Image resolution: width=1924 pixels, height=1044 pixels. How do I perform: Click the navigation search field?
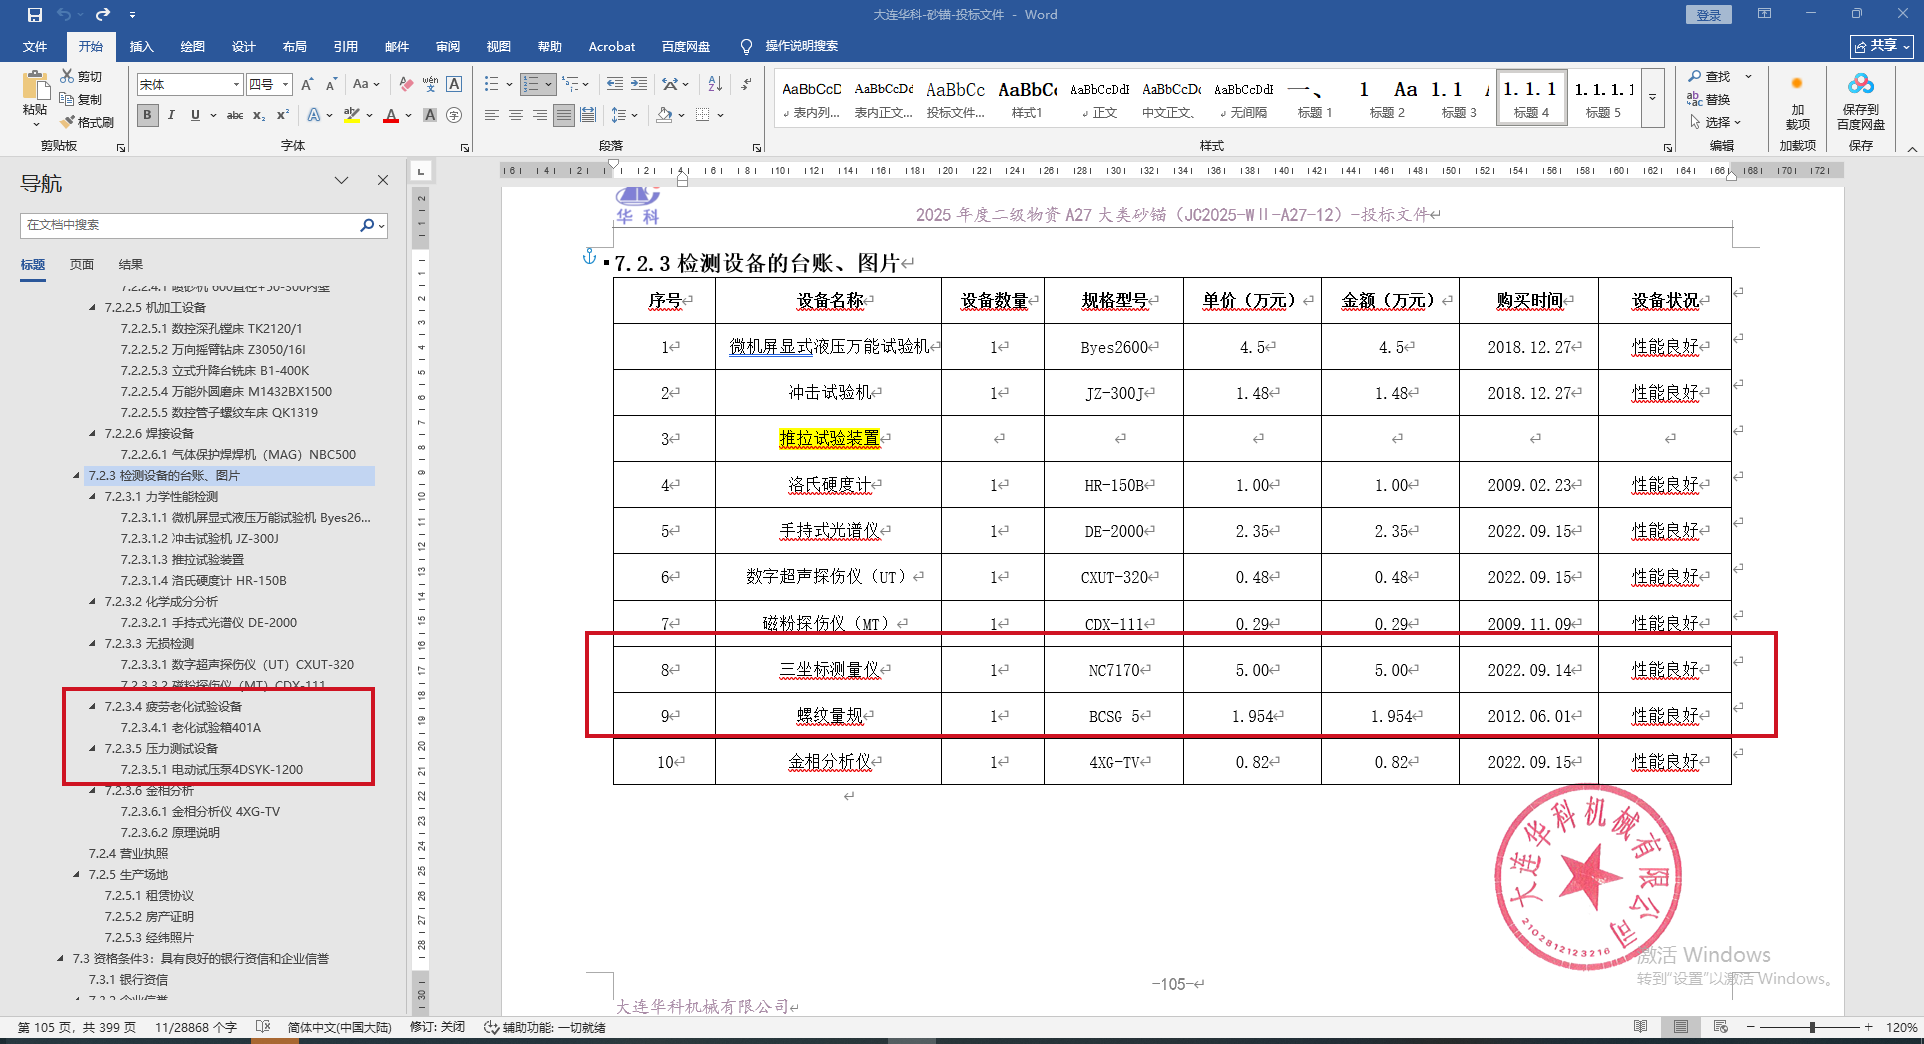(191, 225)
